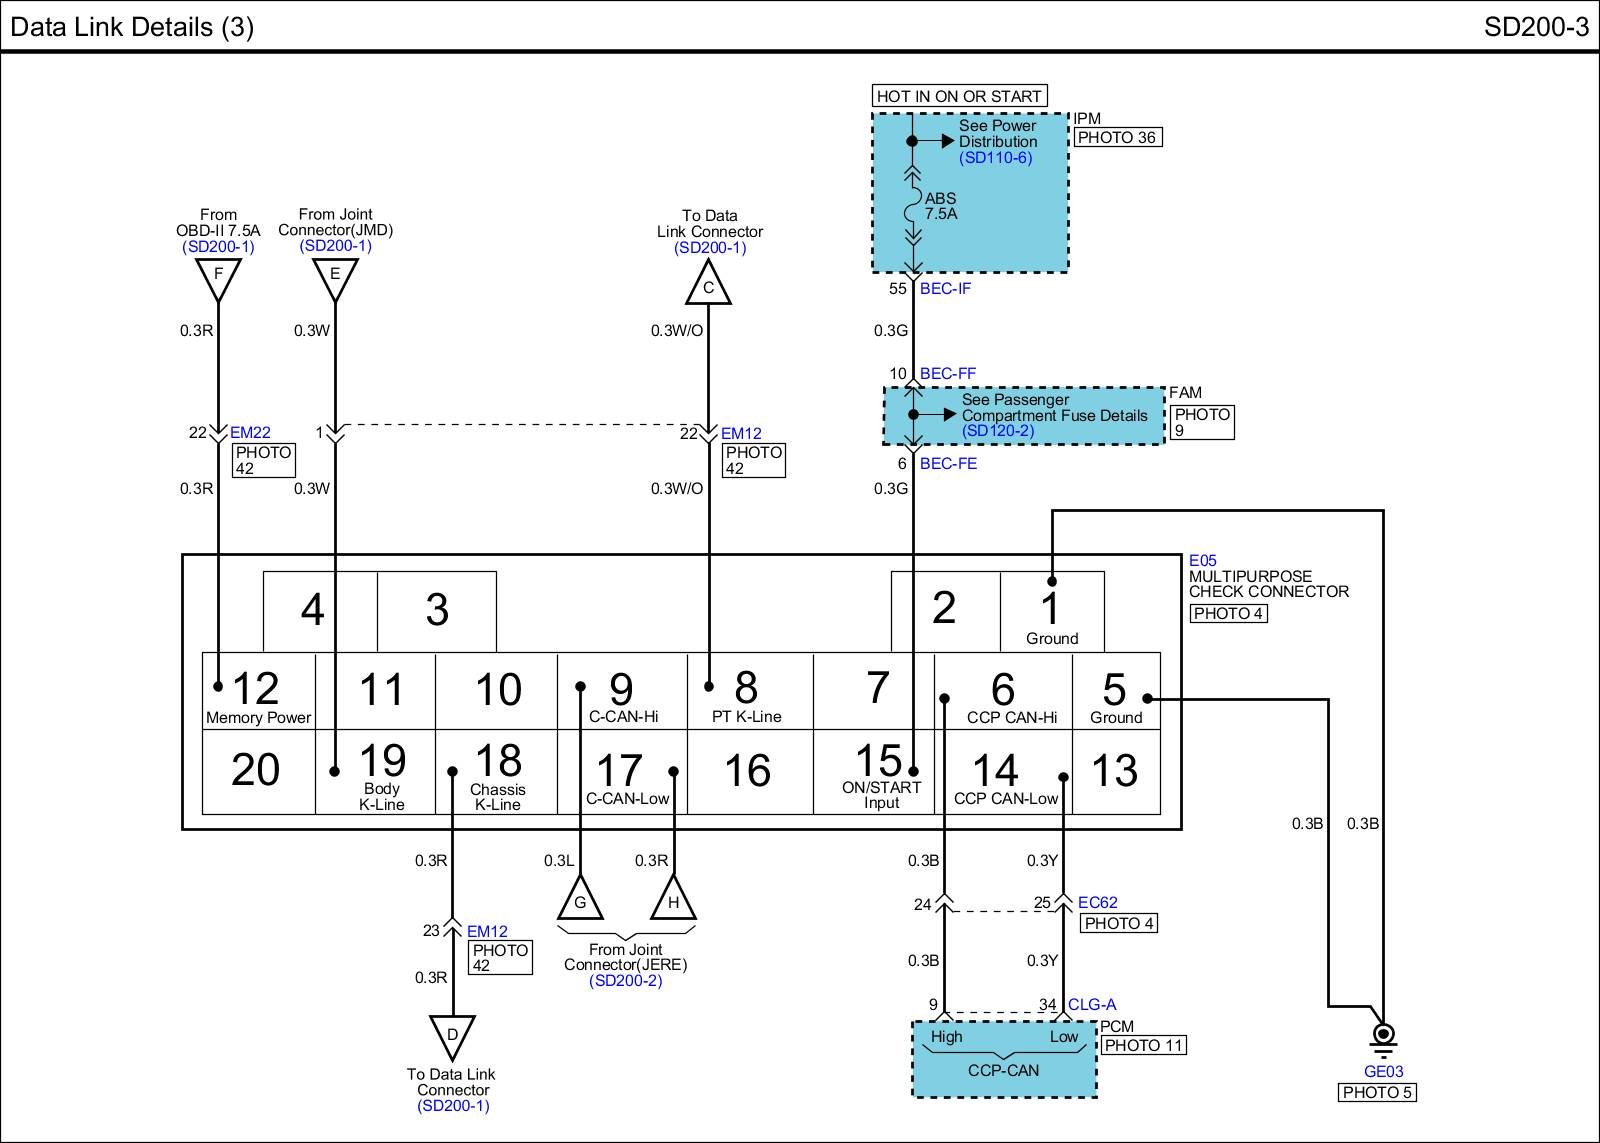The image size is (1600, 1143).
Task: Click the GE03 ground symbol
Action: click(x=1383, y=1038)
